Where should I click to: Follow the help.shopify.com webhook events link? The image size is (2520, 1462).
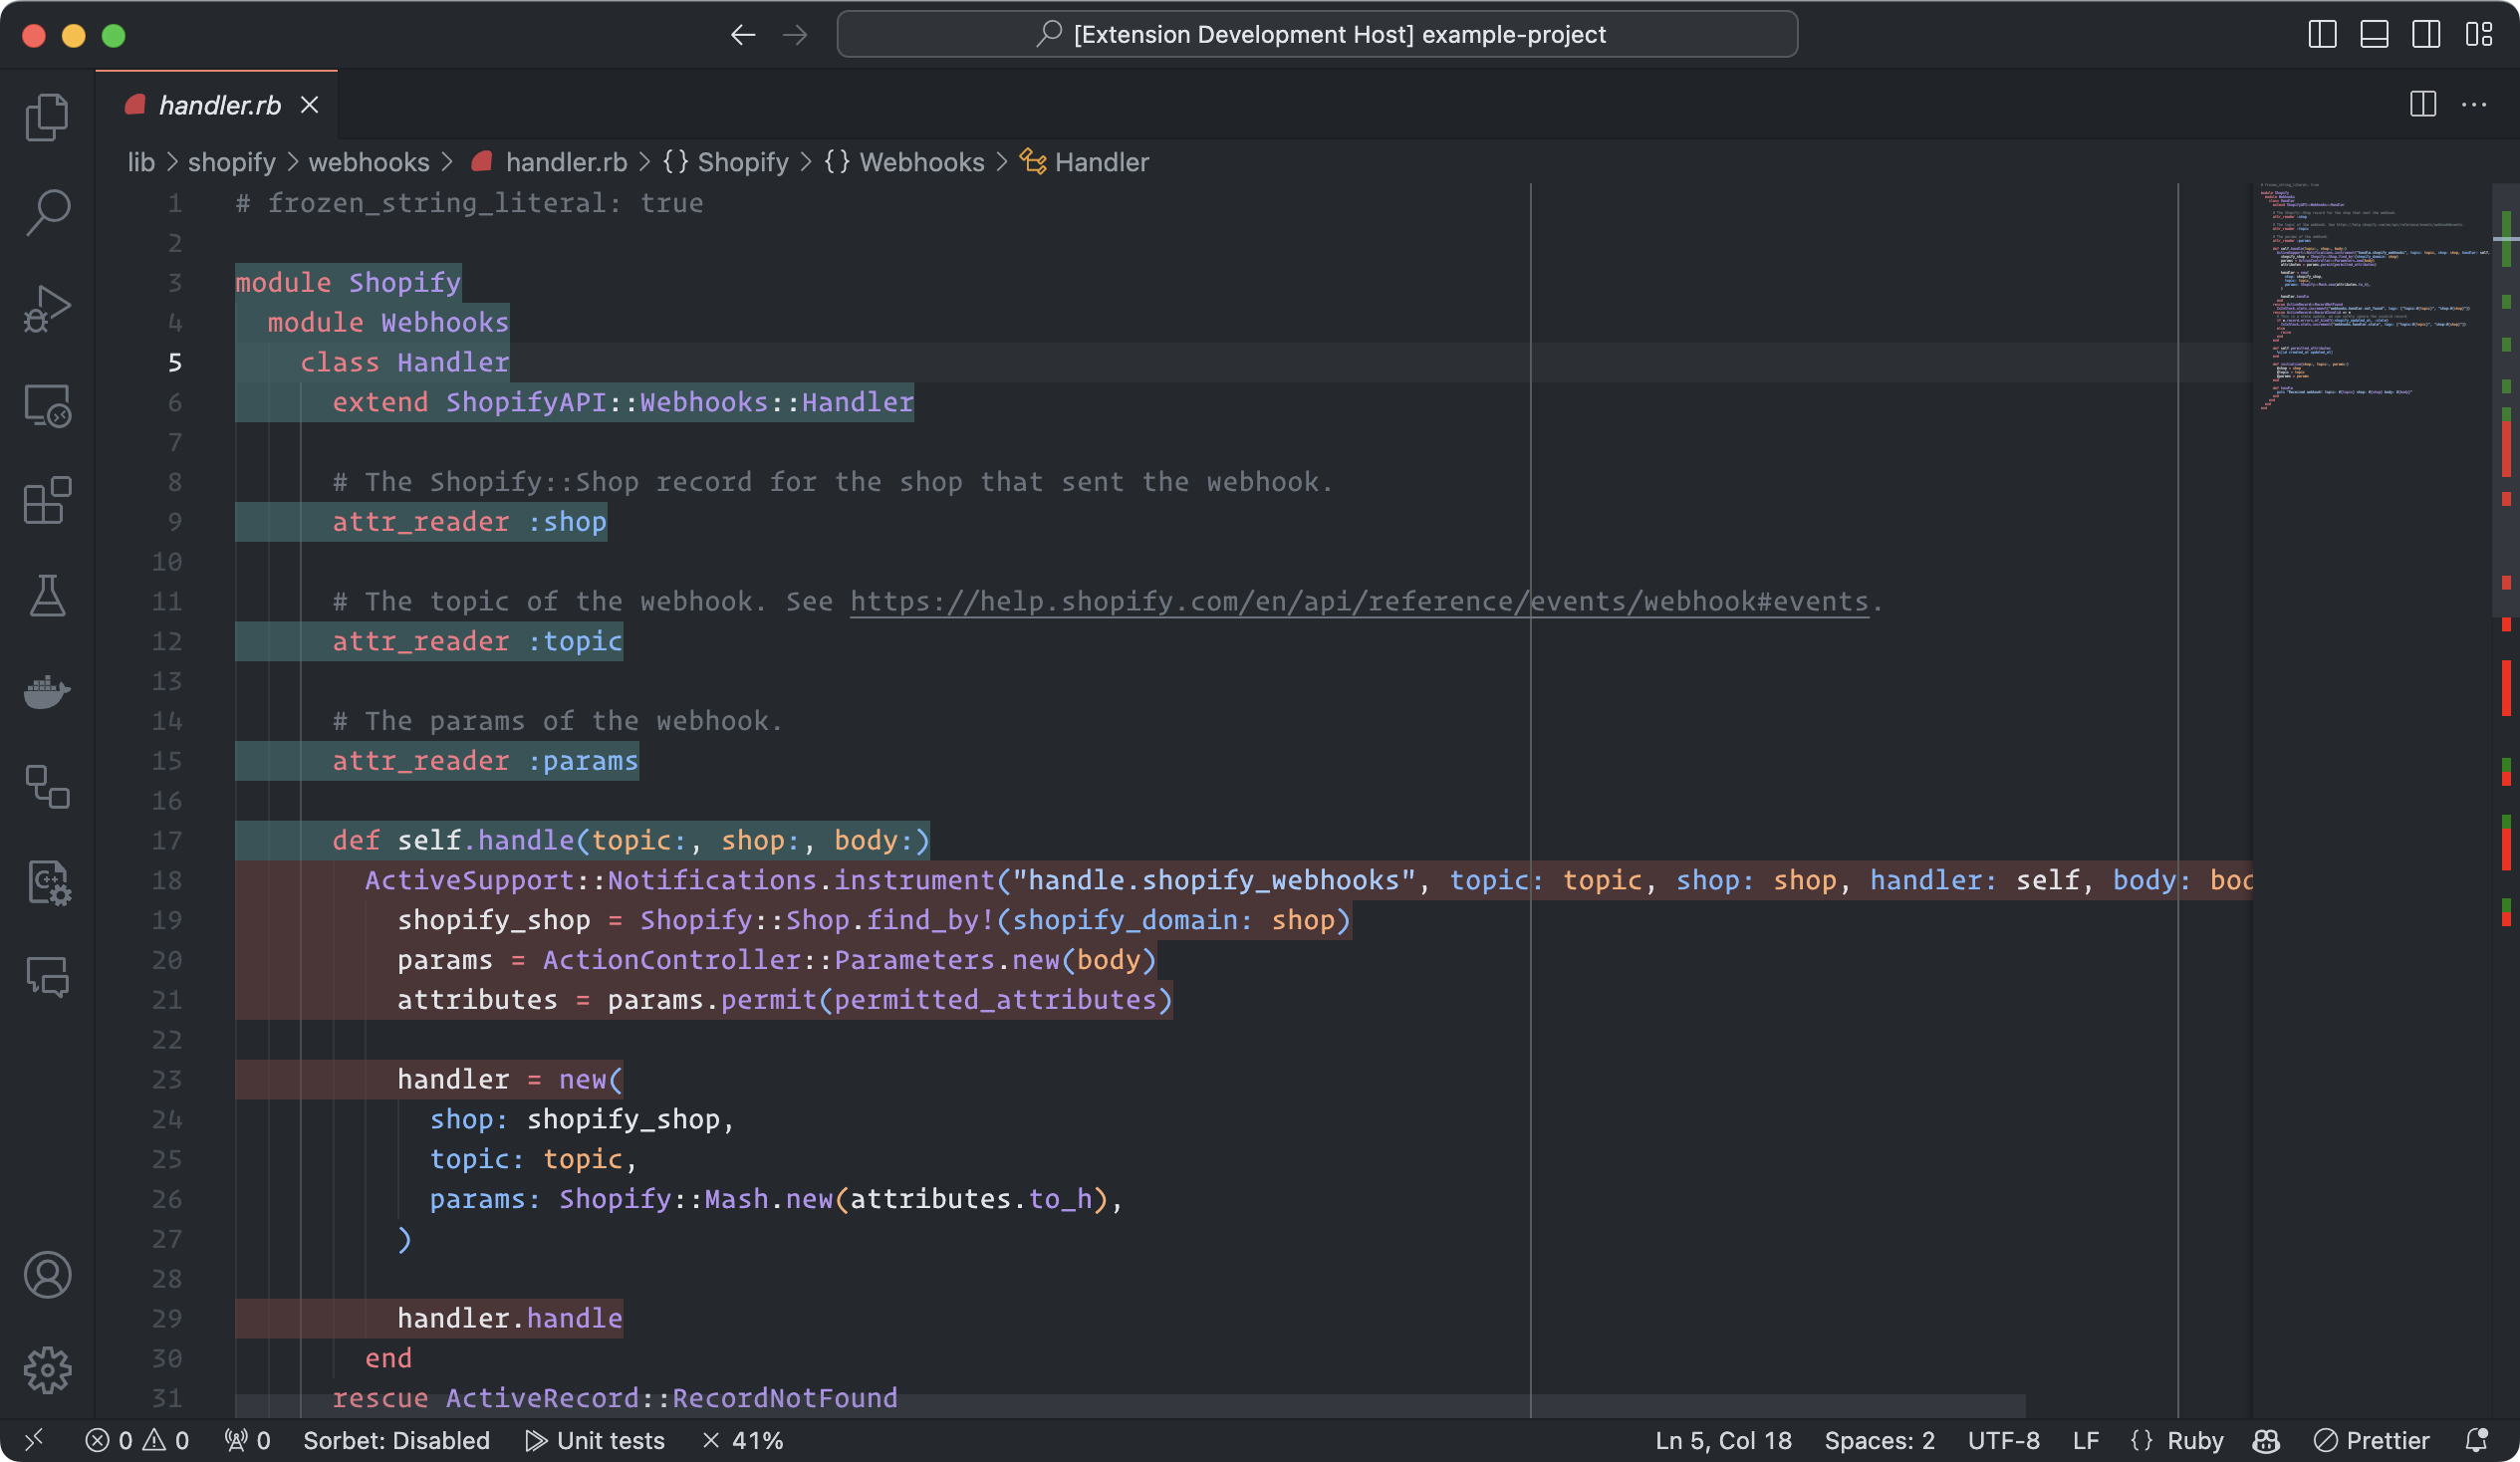(x=1359, y=601)
